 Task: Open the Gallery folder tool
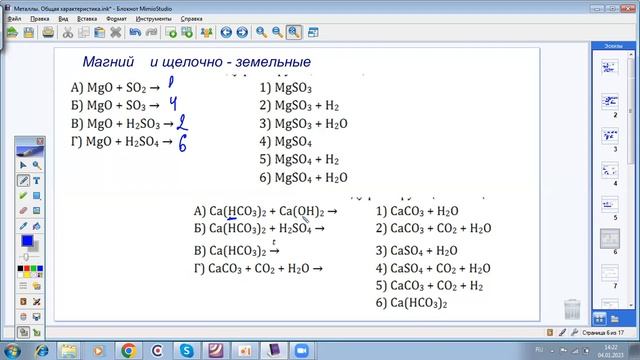click(37, 286)
